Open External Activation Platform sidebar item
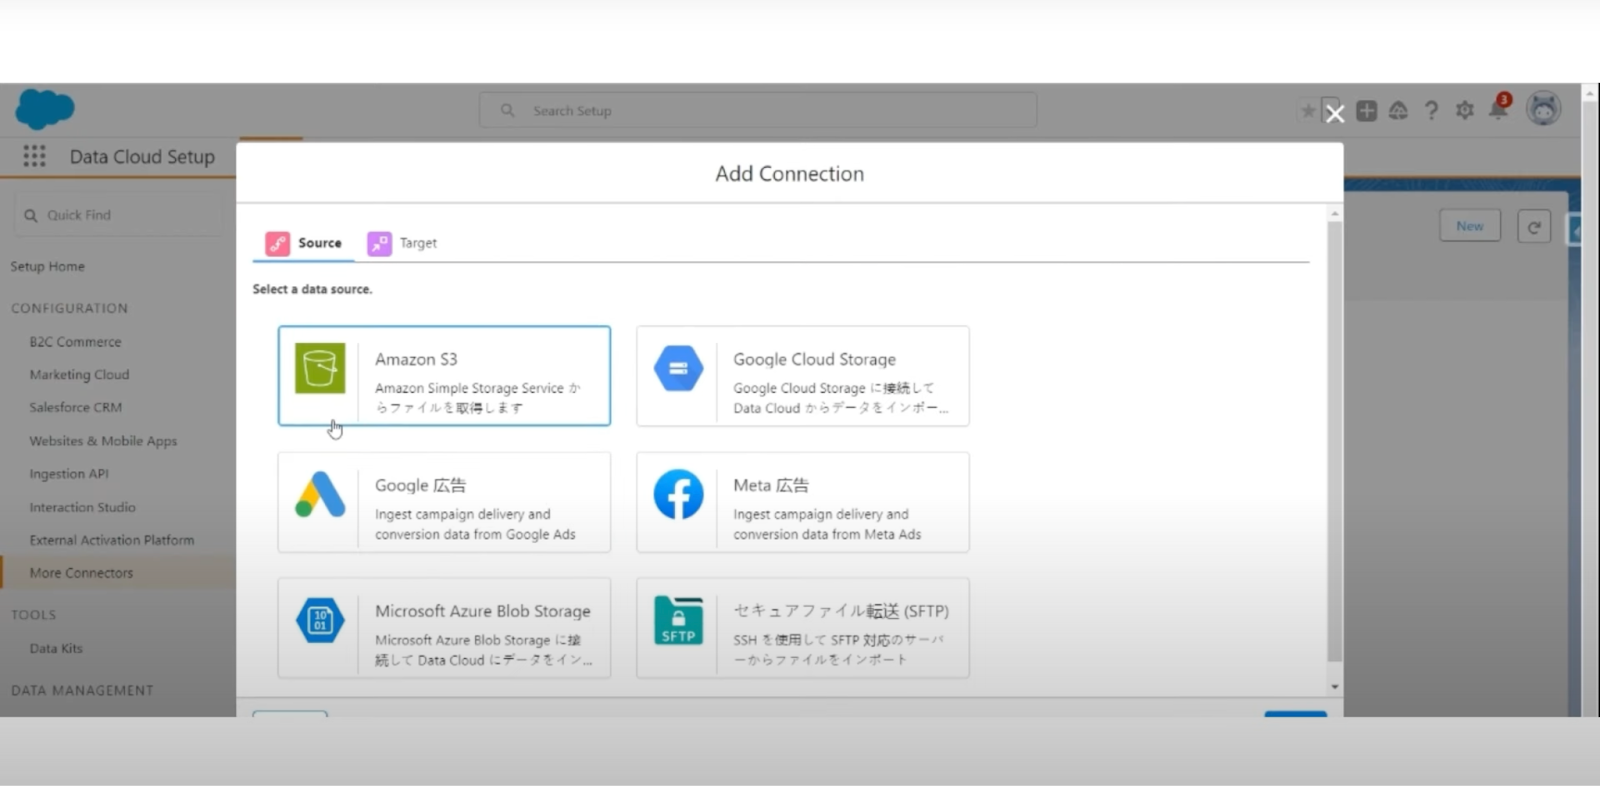Image resolution: width=1600 pixels, height=786 pixels. coord(112,540)
